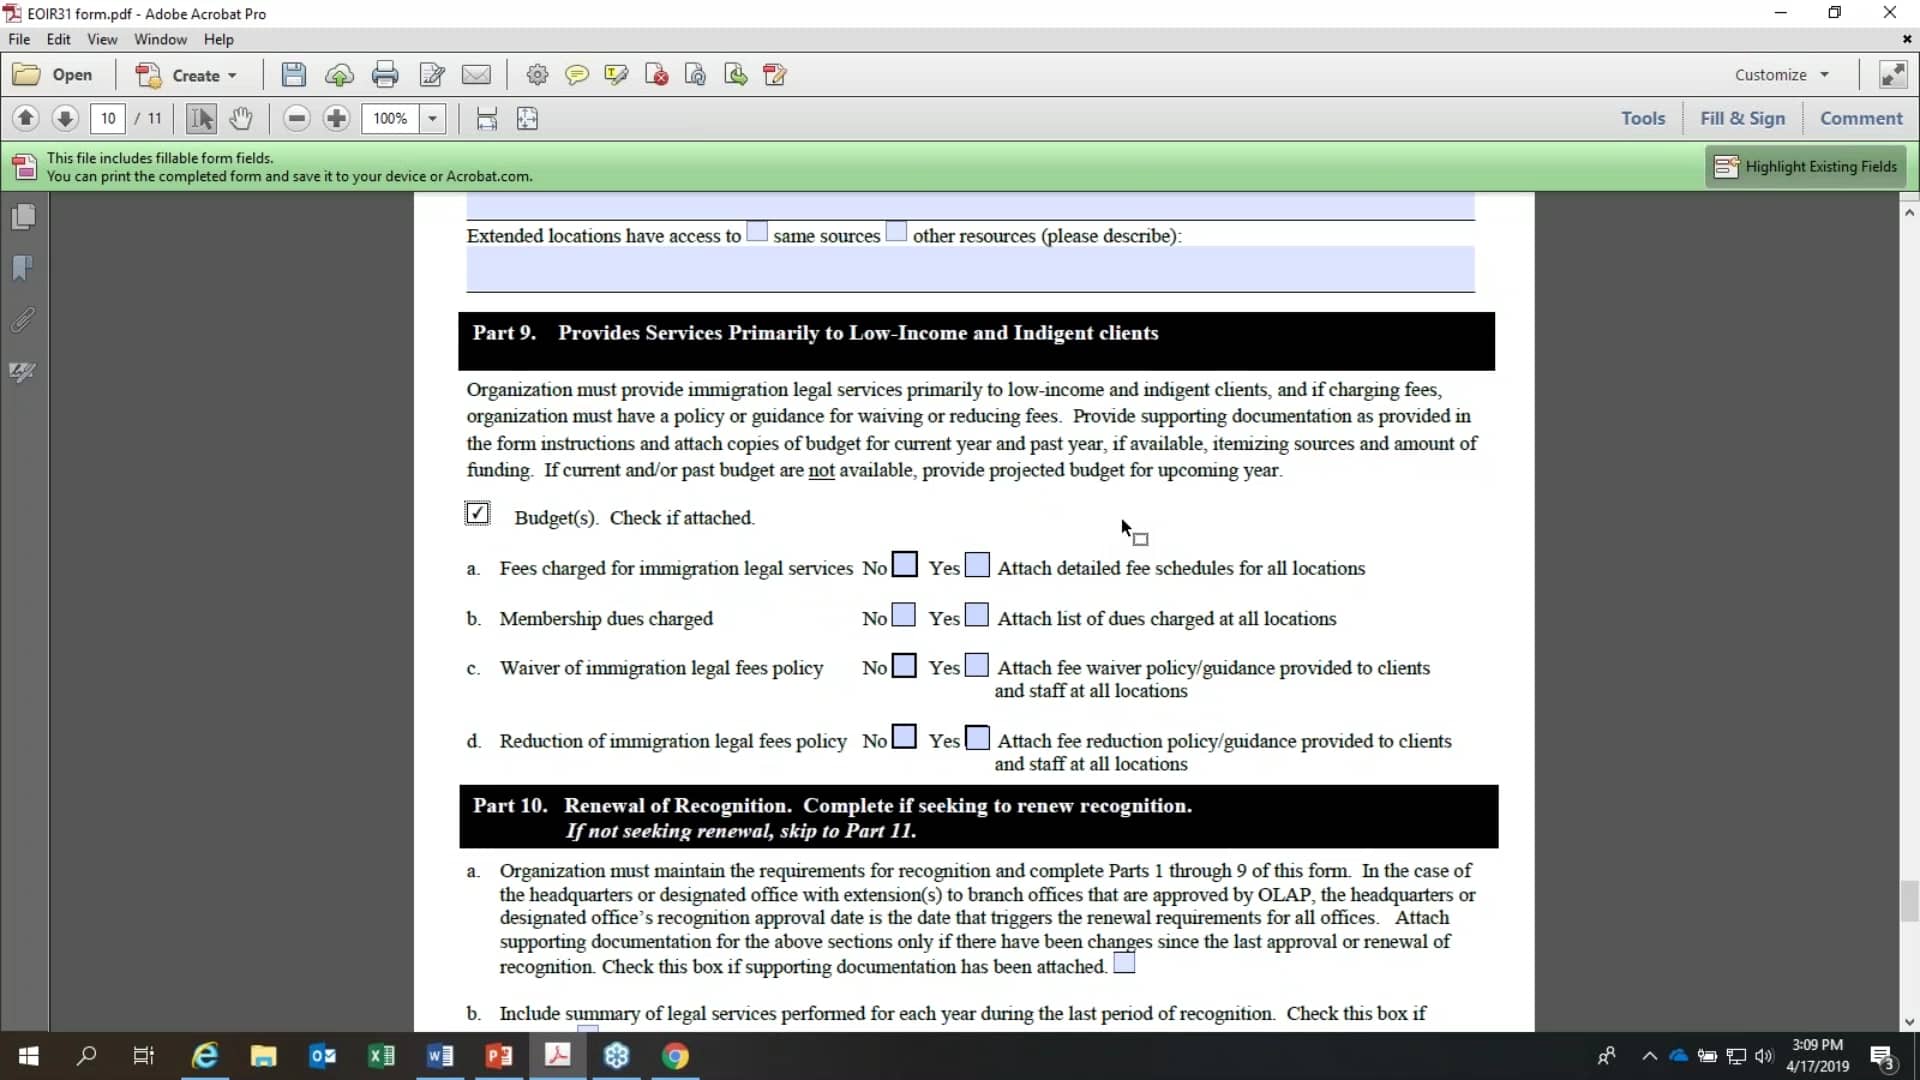This screenshot has width=1920, height=1080.
Task: Check Yes for Membership dues charged
Action: coord(977,615)
